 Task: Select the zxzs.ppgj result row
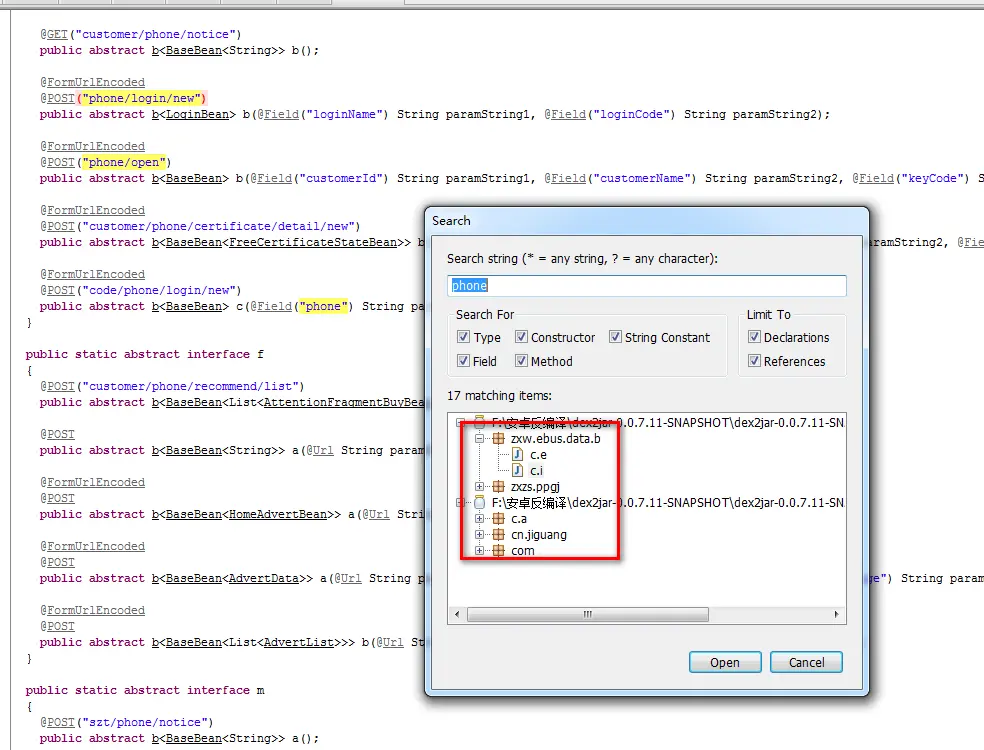click(x=535, y=486)
